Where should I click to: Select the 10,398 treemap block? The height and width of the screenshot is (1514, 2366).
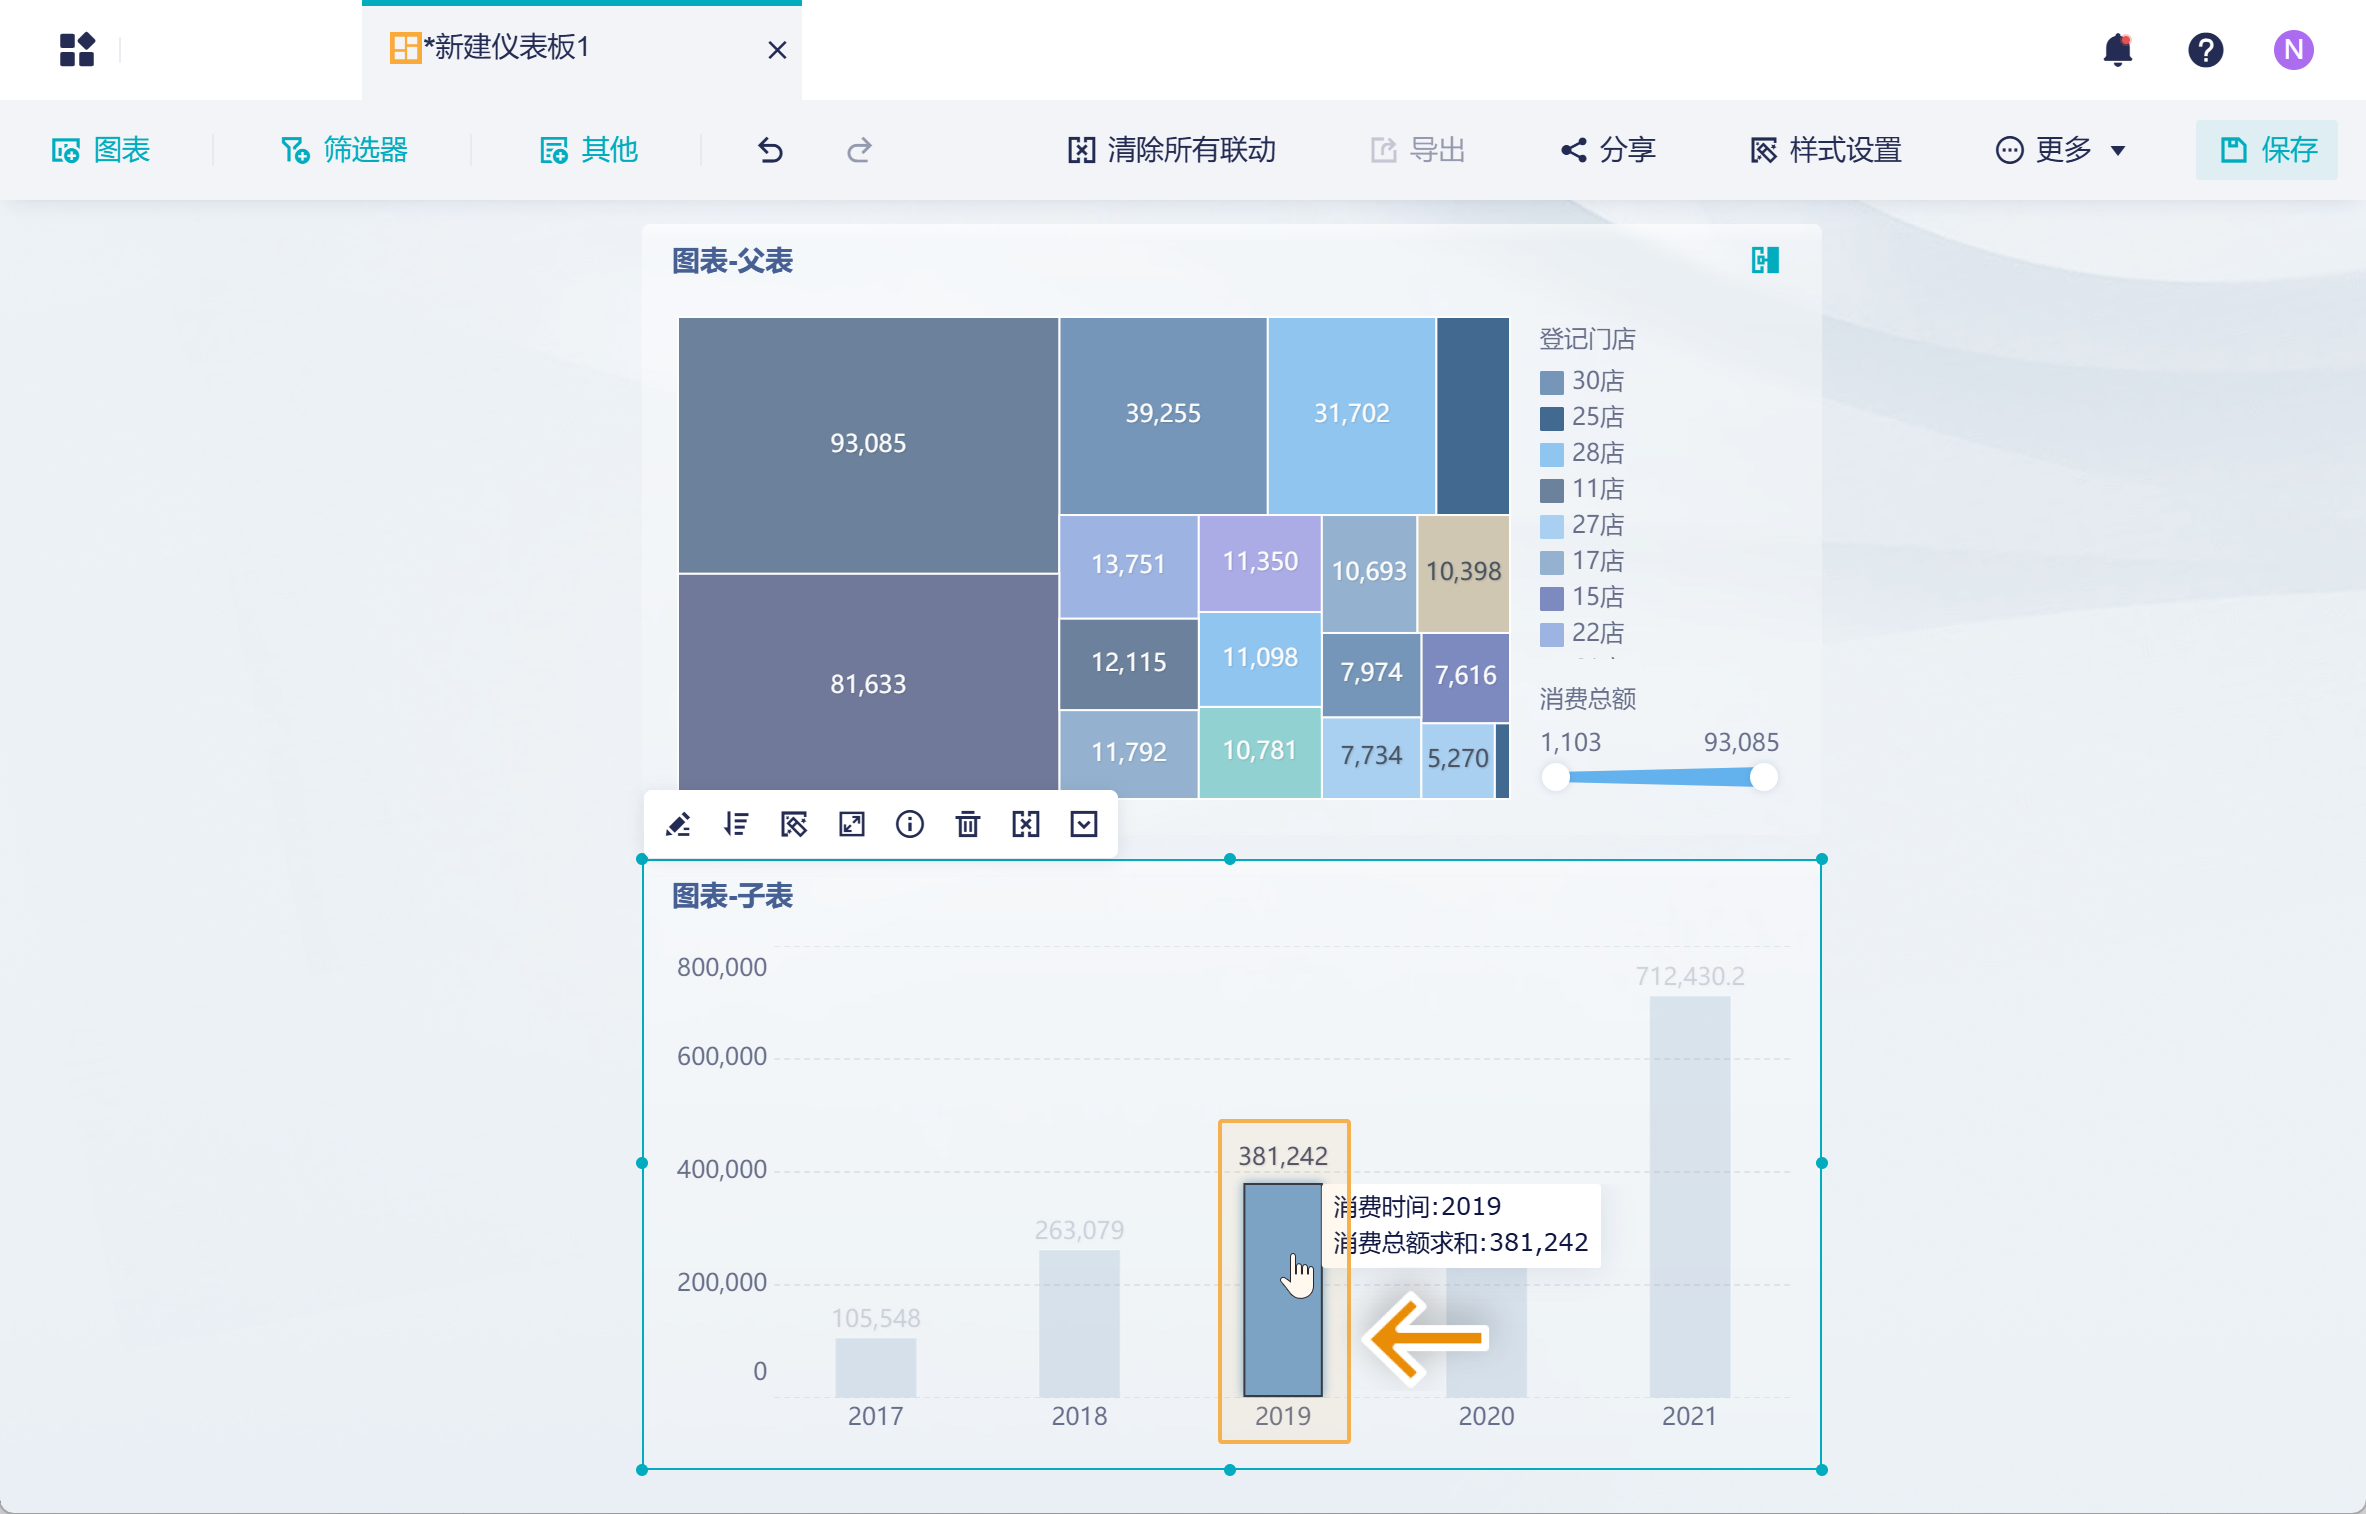[x=1464, y=573]
